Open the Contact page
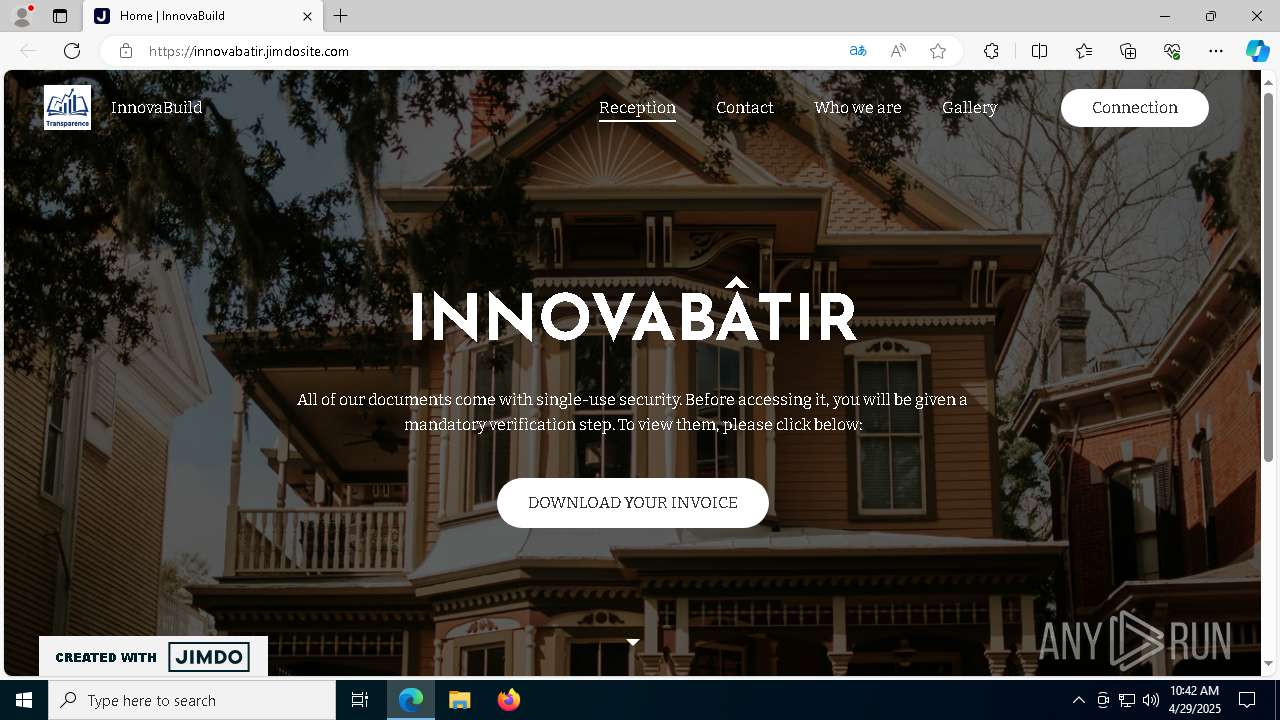Image resolution: width=1280 pixels, height=720 pixels. (745, 108)
